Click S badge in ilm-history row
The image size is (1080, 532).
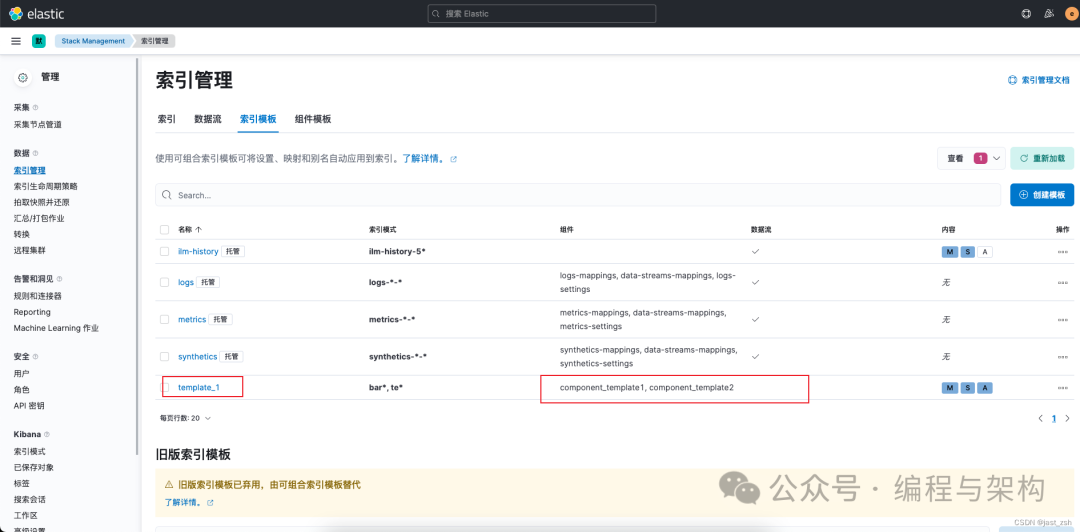tap(968, 252)
